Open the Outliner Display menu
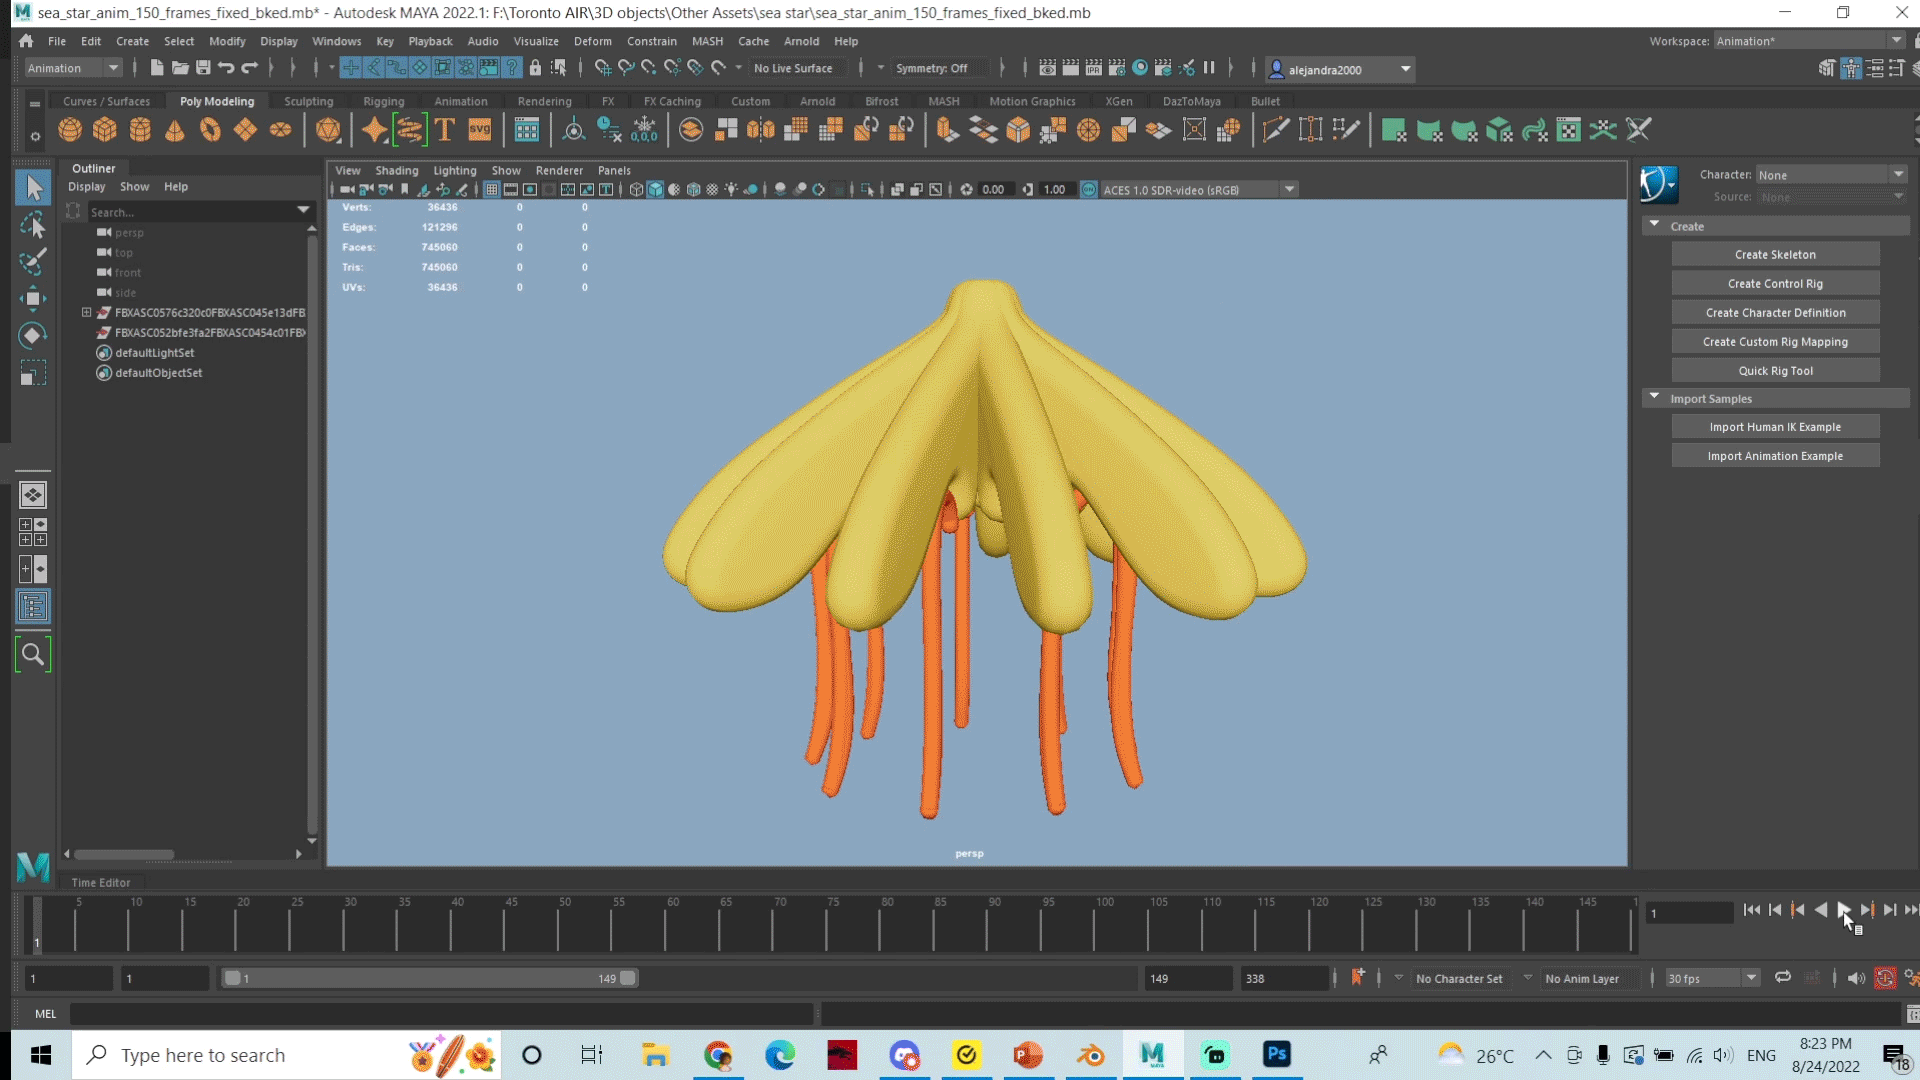This screenshot has height=1080, width=1920. (x=86, y=186)
